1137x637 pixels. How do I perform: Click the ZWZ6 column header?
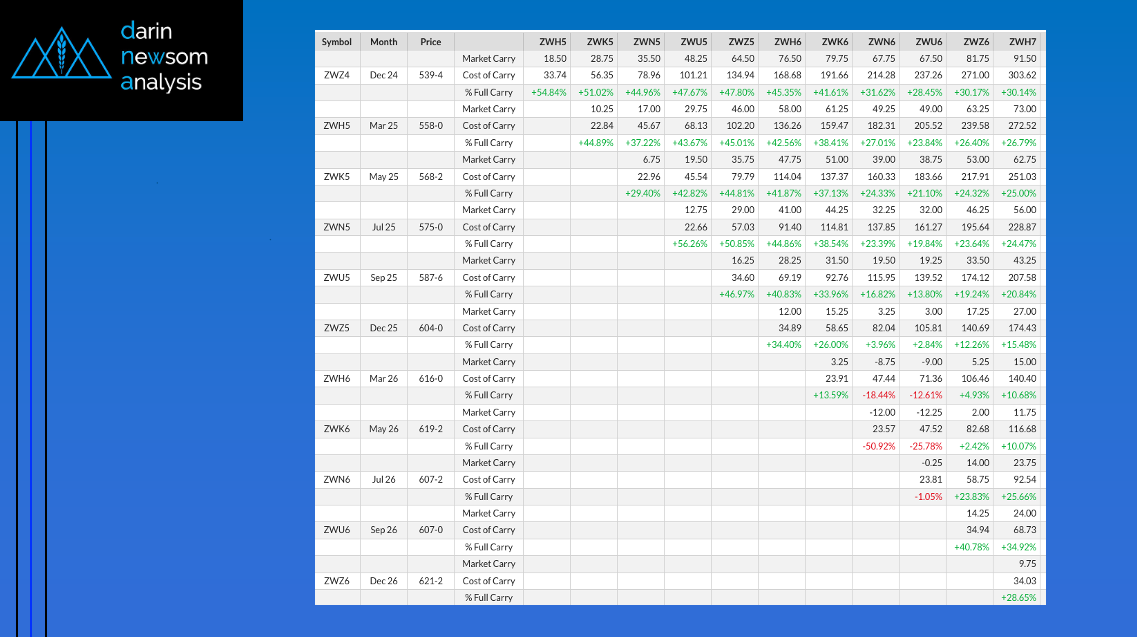[976, 42]
